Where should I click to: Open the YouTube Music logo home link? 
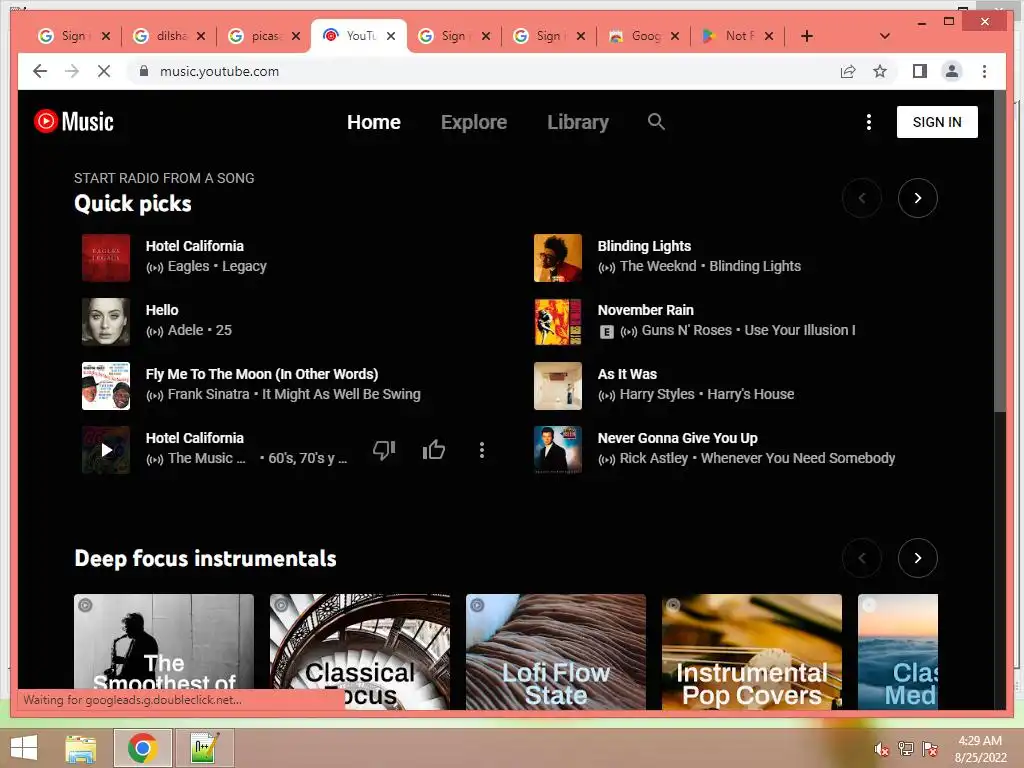click(74, 121)
